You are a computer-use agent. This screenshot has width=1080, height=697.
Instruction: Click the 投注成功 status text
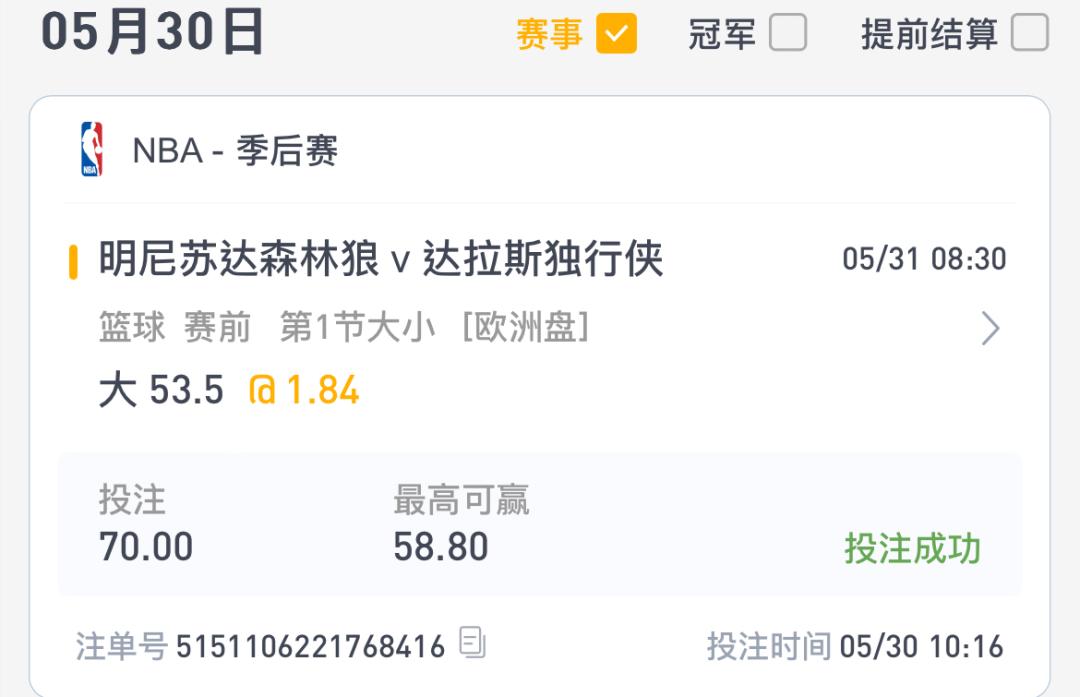(913, 548)
